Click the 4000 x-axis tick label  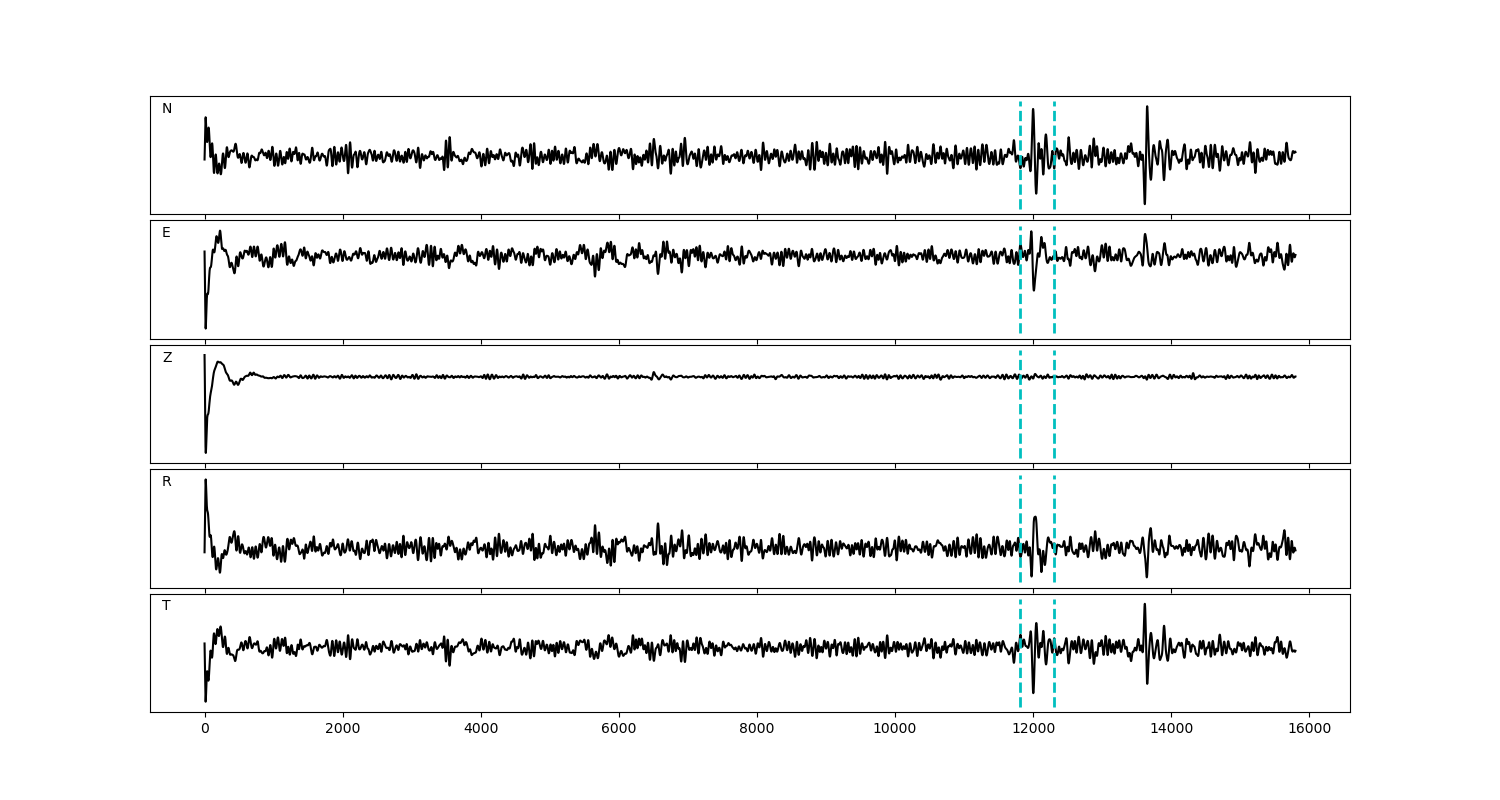(481, 729)
